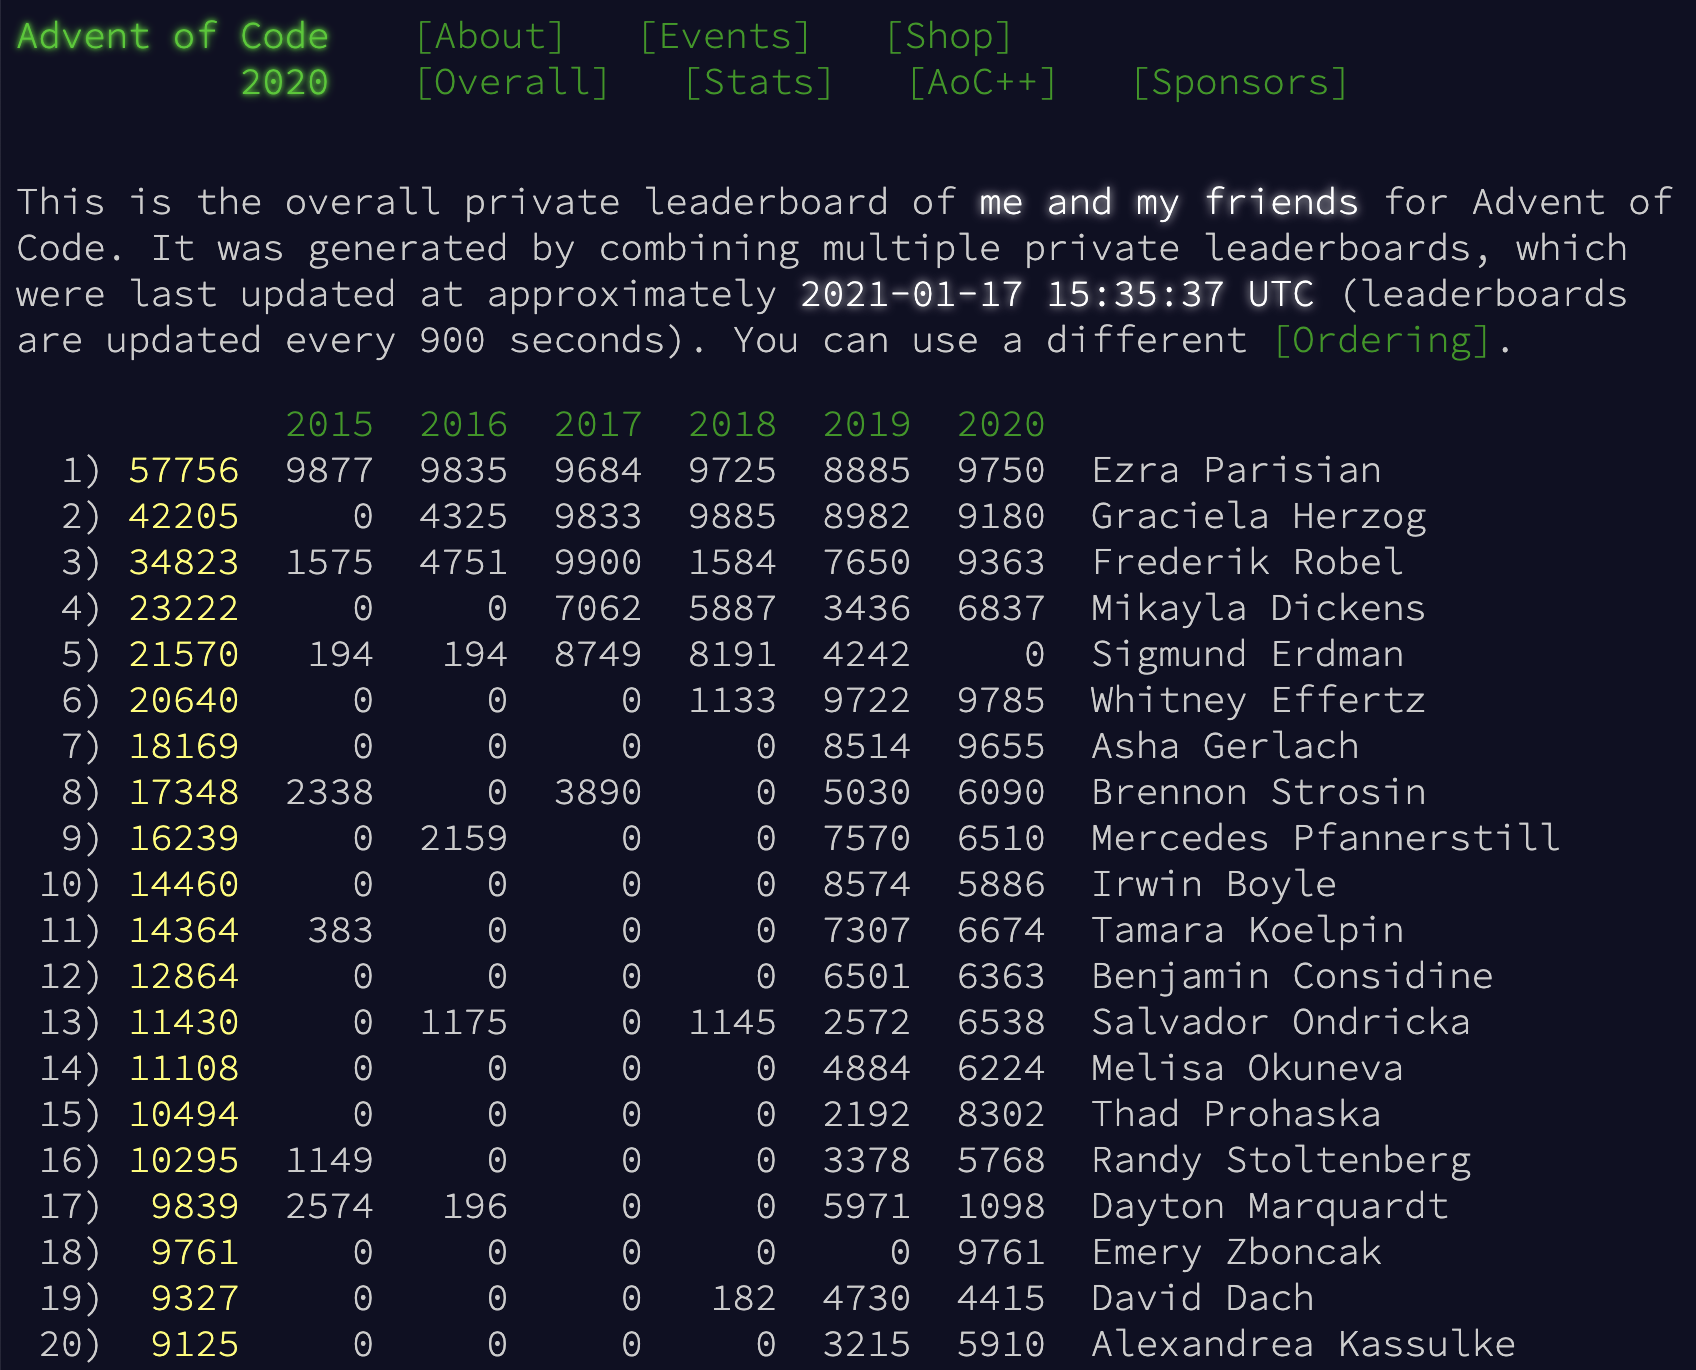Click total score 42205
Image resolution: width=1696 pixels, height=1370 pixels.
click(184, 517)
